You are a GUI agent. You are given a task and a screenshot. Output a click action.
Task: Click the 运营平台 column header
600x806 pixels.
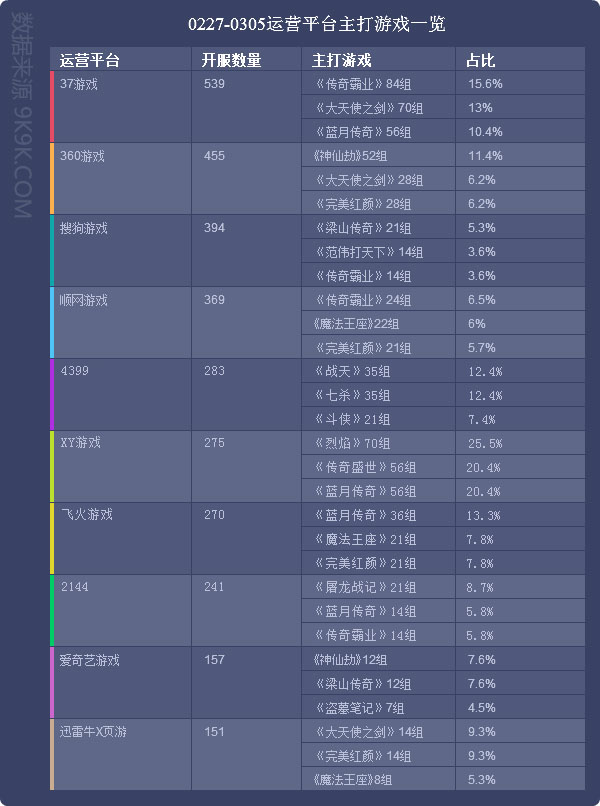[90, 60]
